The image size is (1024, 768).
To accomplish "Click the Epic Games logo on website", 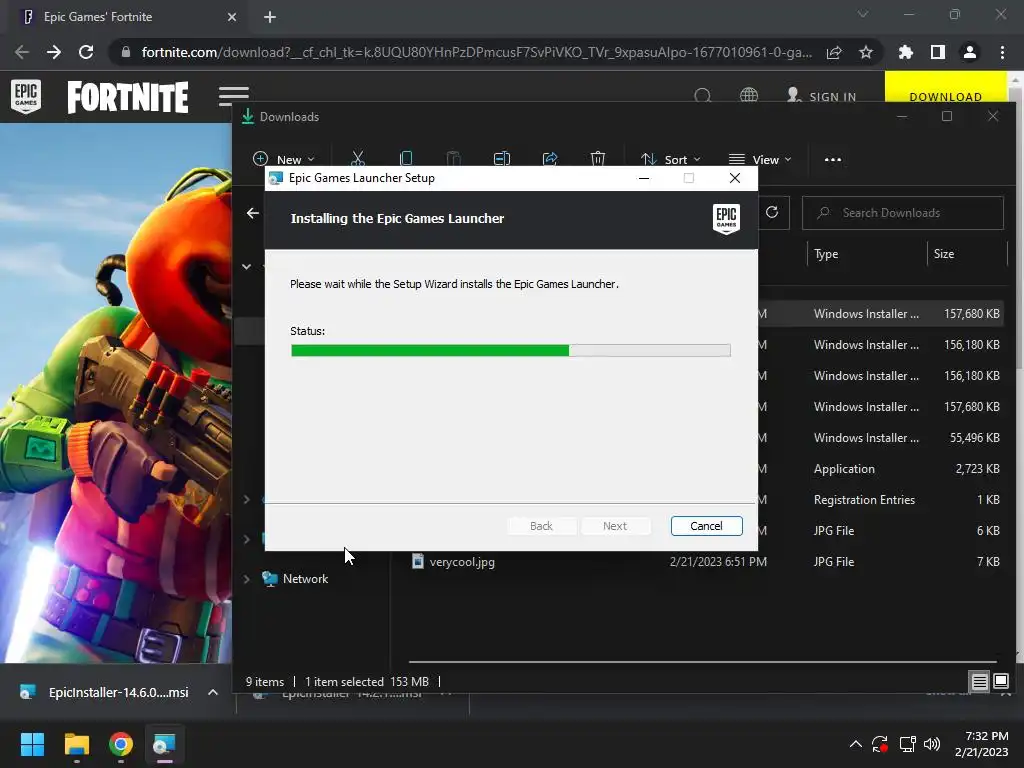I will (26, 96).
